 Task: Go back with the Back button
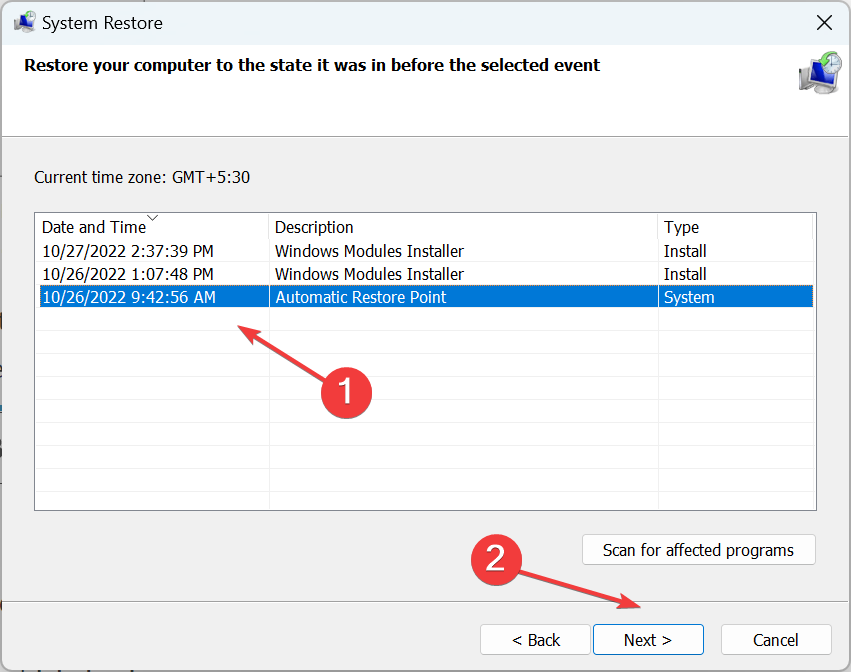pyautogui.click(x=536, y=640)
